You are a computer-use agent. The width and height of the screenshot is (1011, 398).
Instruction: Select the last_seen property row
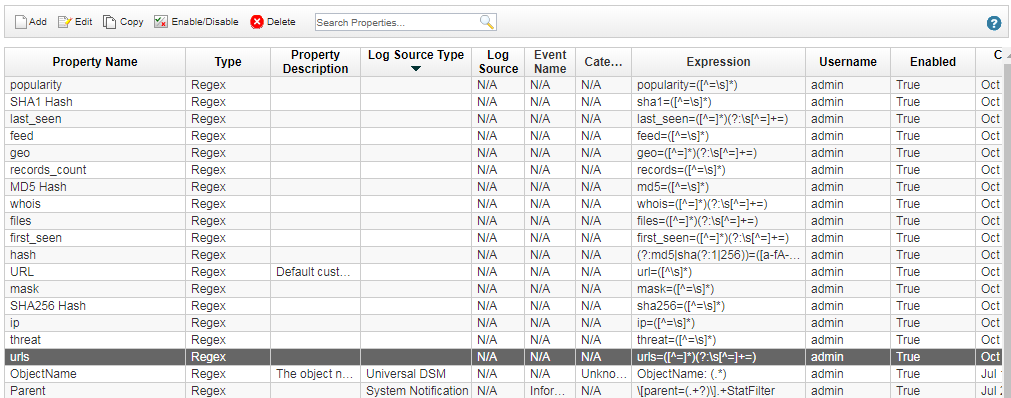click(503, 119)
